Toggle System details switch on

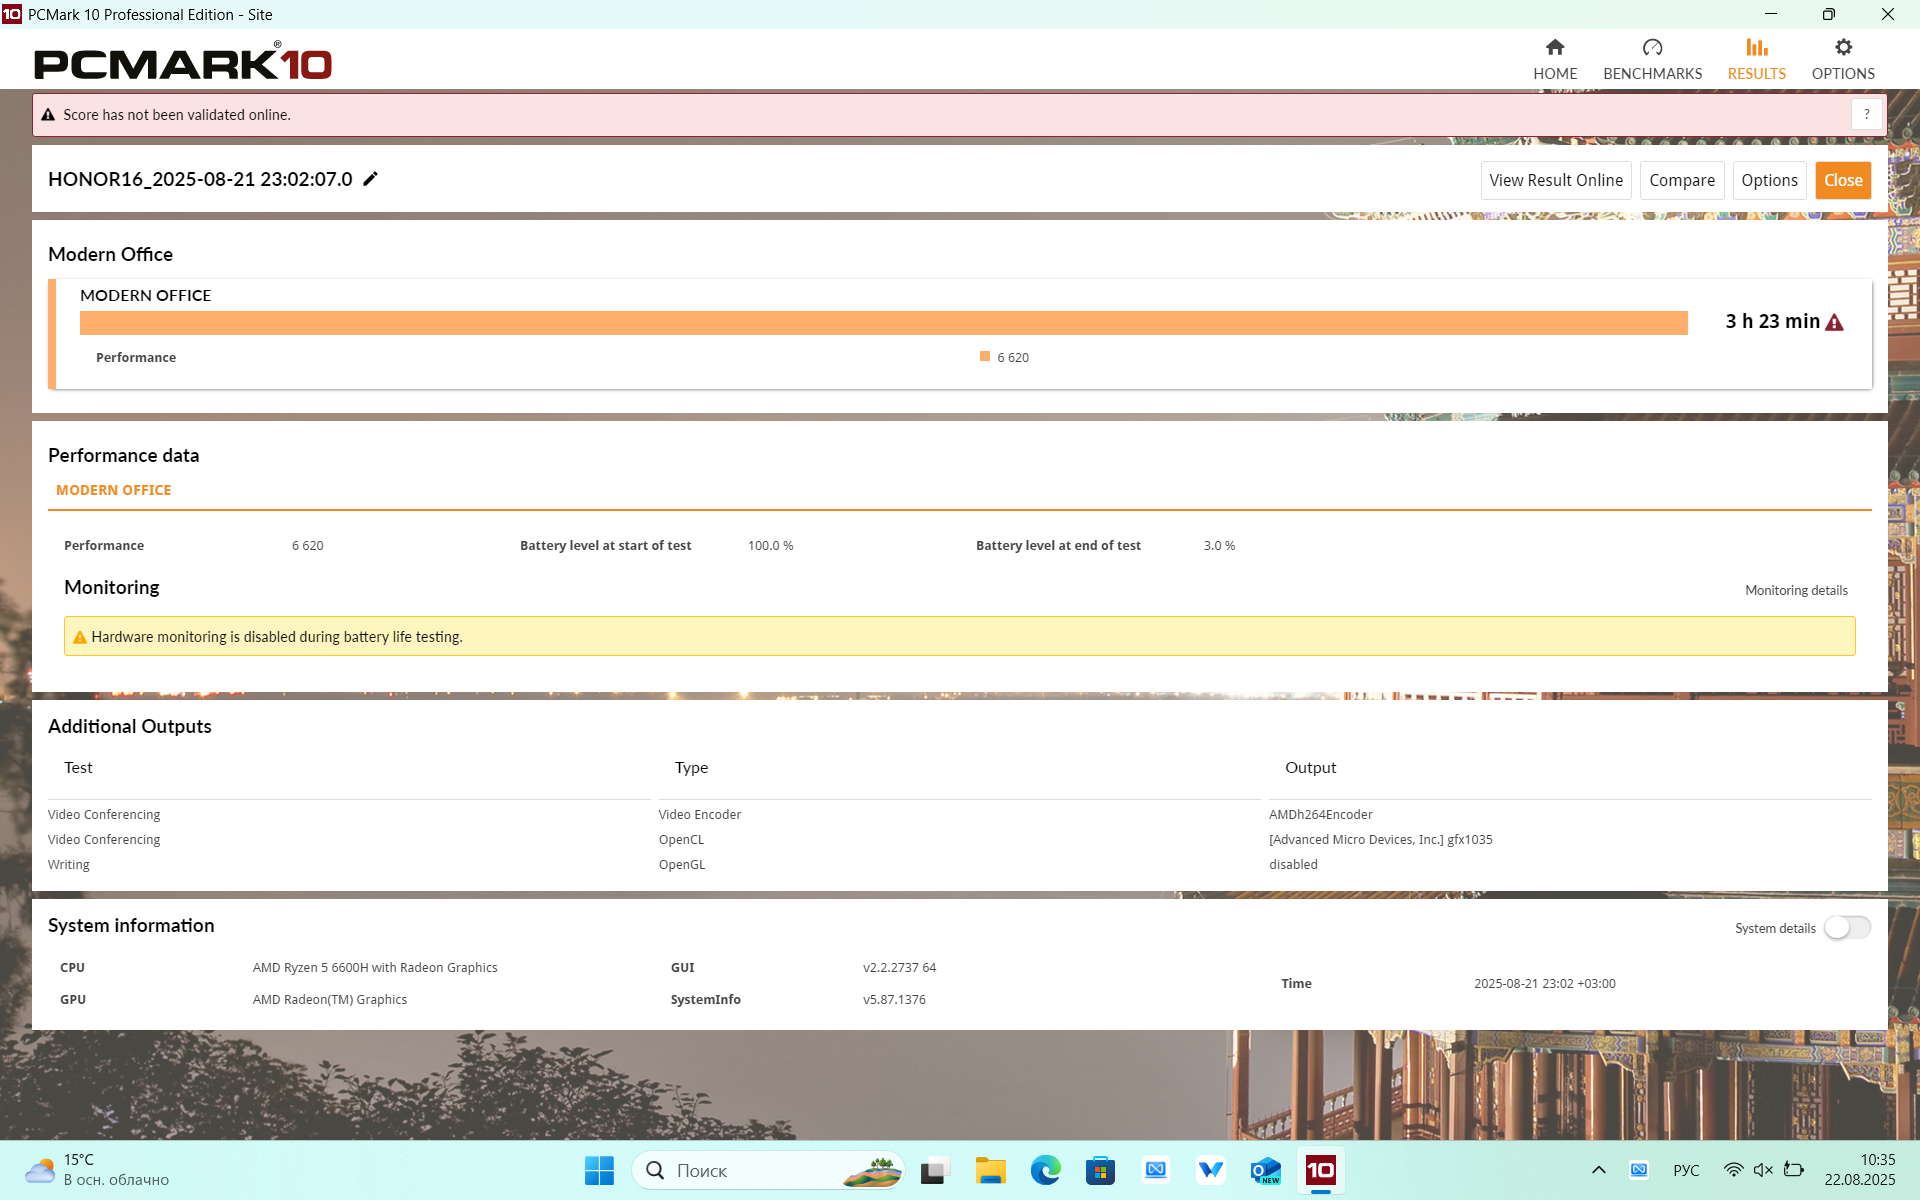pyautogui.click(x=1846, y=928)
